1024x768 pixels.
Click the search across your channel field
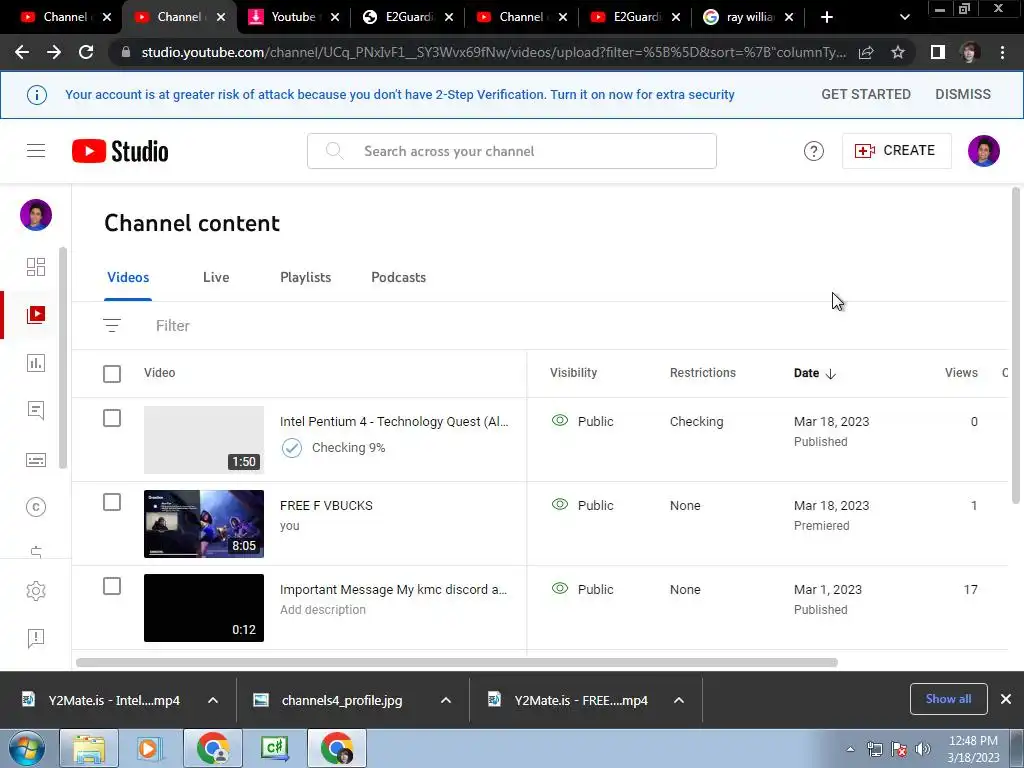click(x=512, y=151)
